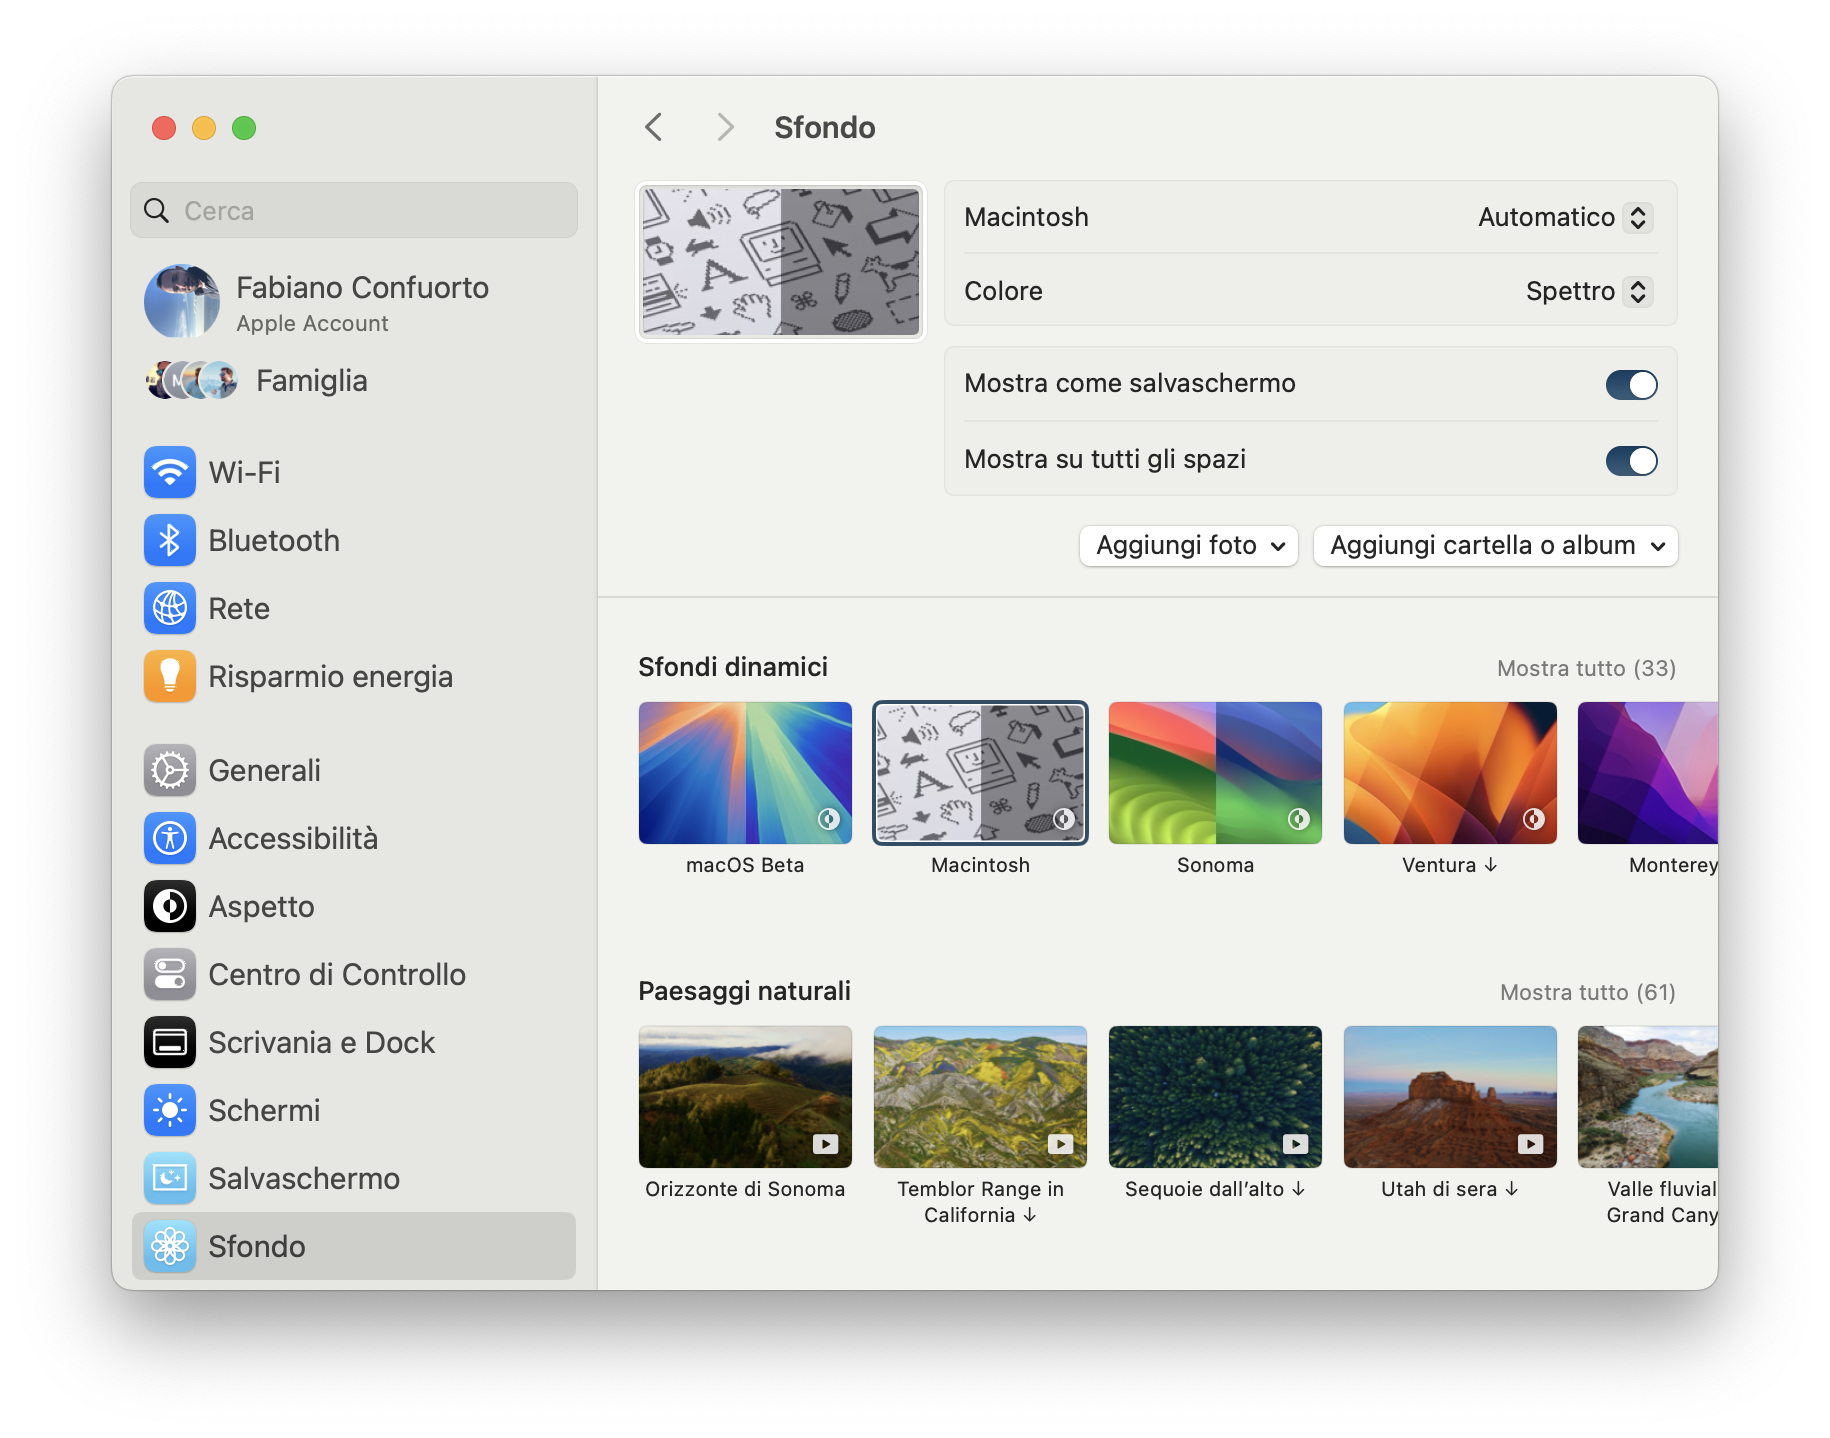This screenshot has width=1830, height=1438.
Task: Click Utah di sera download arrow
Action: 1512,1189
